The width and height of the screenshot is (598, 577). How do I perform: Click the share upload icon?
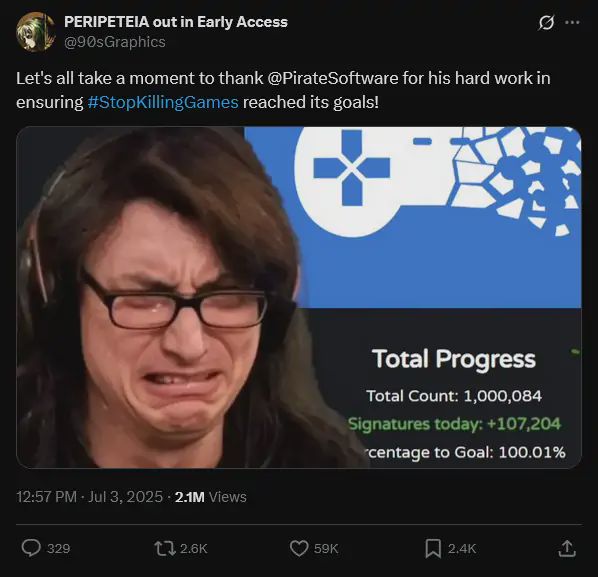click(x=567, y=548)
